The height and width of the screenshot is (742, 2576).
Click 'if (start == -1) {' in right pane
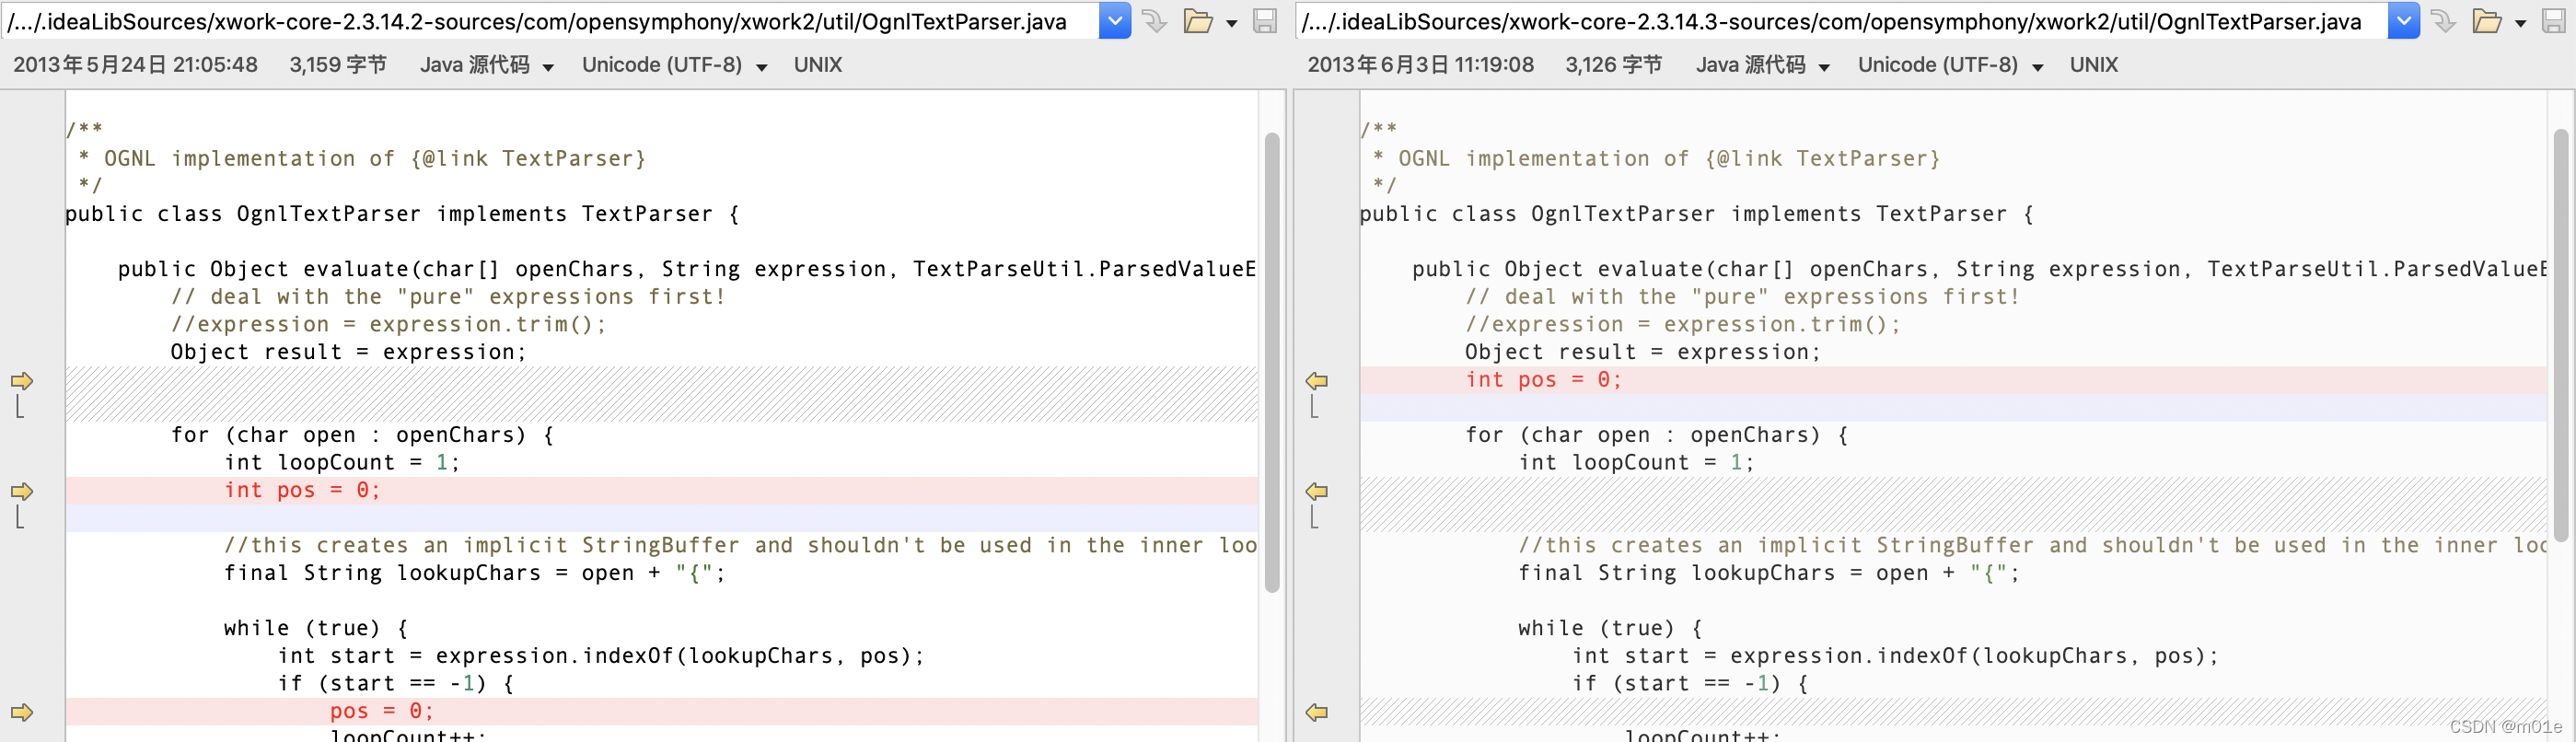[x=1690, y=684]
